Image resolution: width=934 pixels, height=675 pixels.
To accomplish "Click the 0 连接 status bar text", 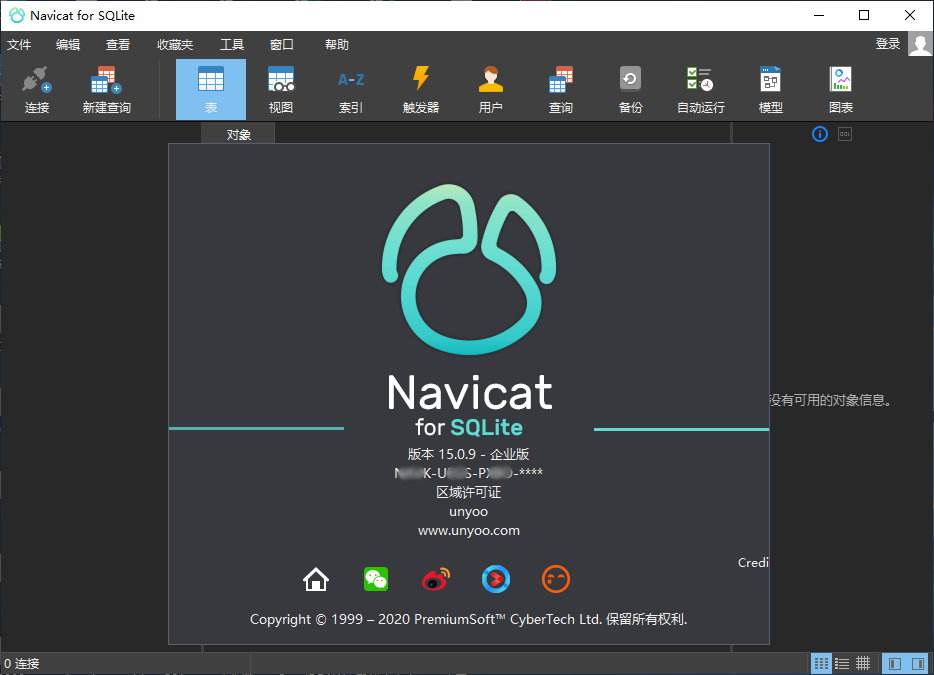I will (21, 663).
